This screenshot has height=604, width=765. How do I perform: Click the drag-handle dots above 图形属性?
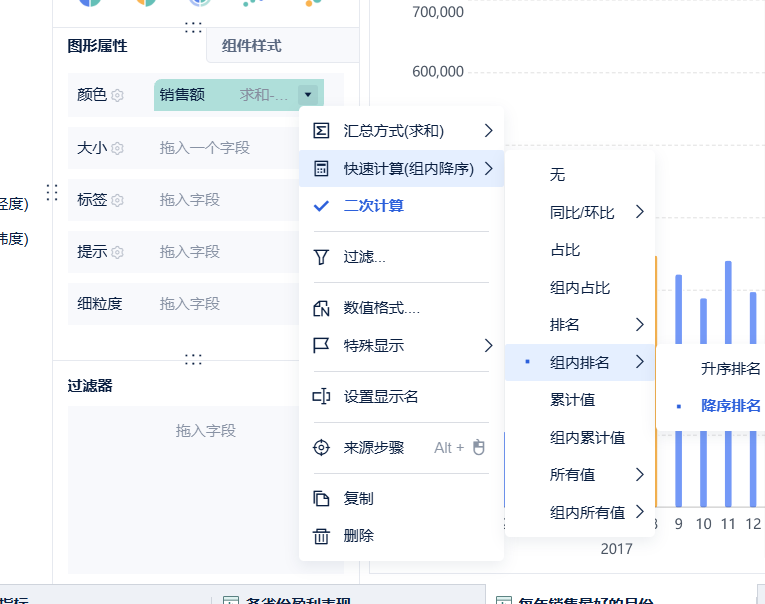point(193,27)
